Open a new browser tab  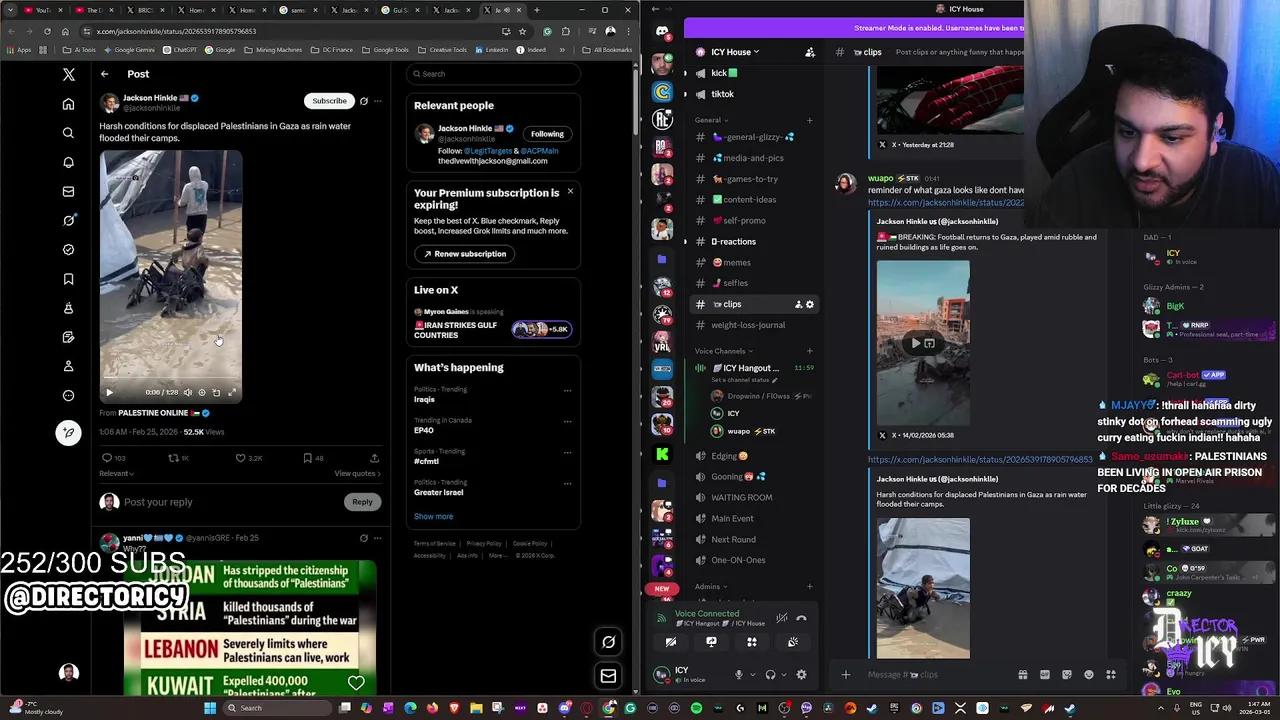pyautogui.click(x=537, y=10)
